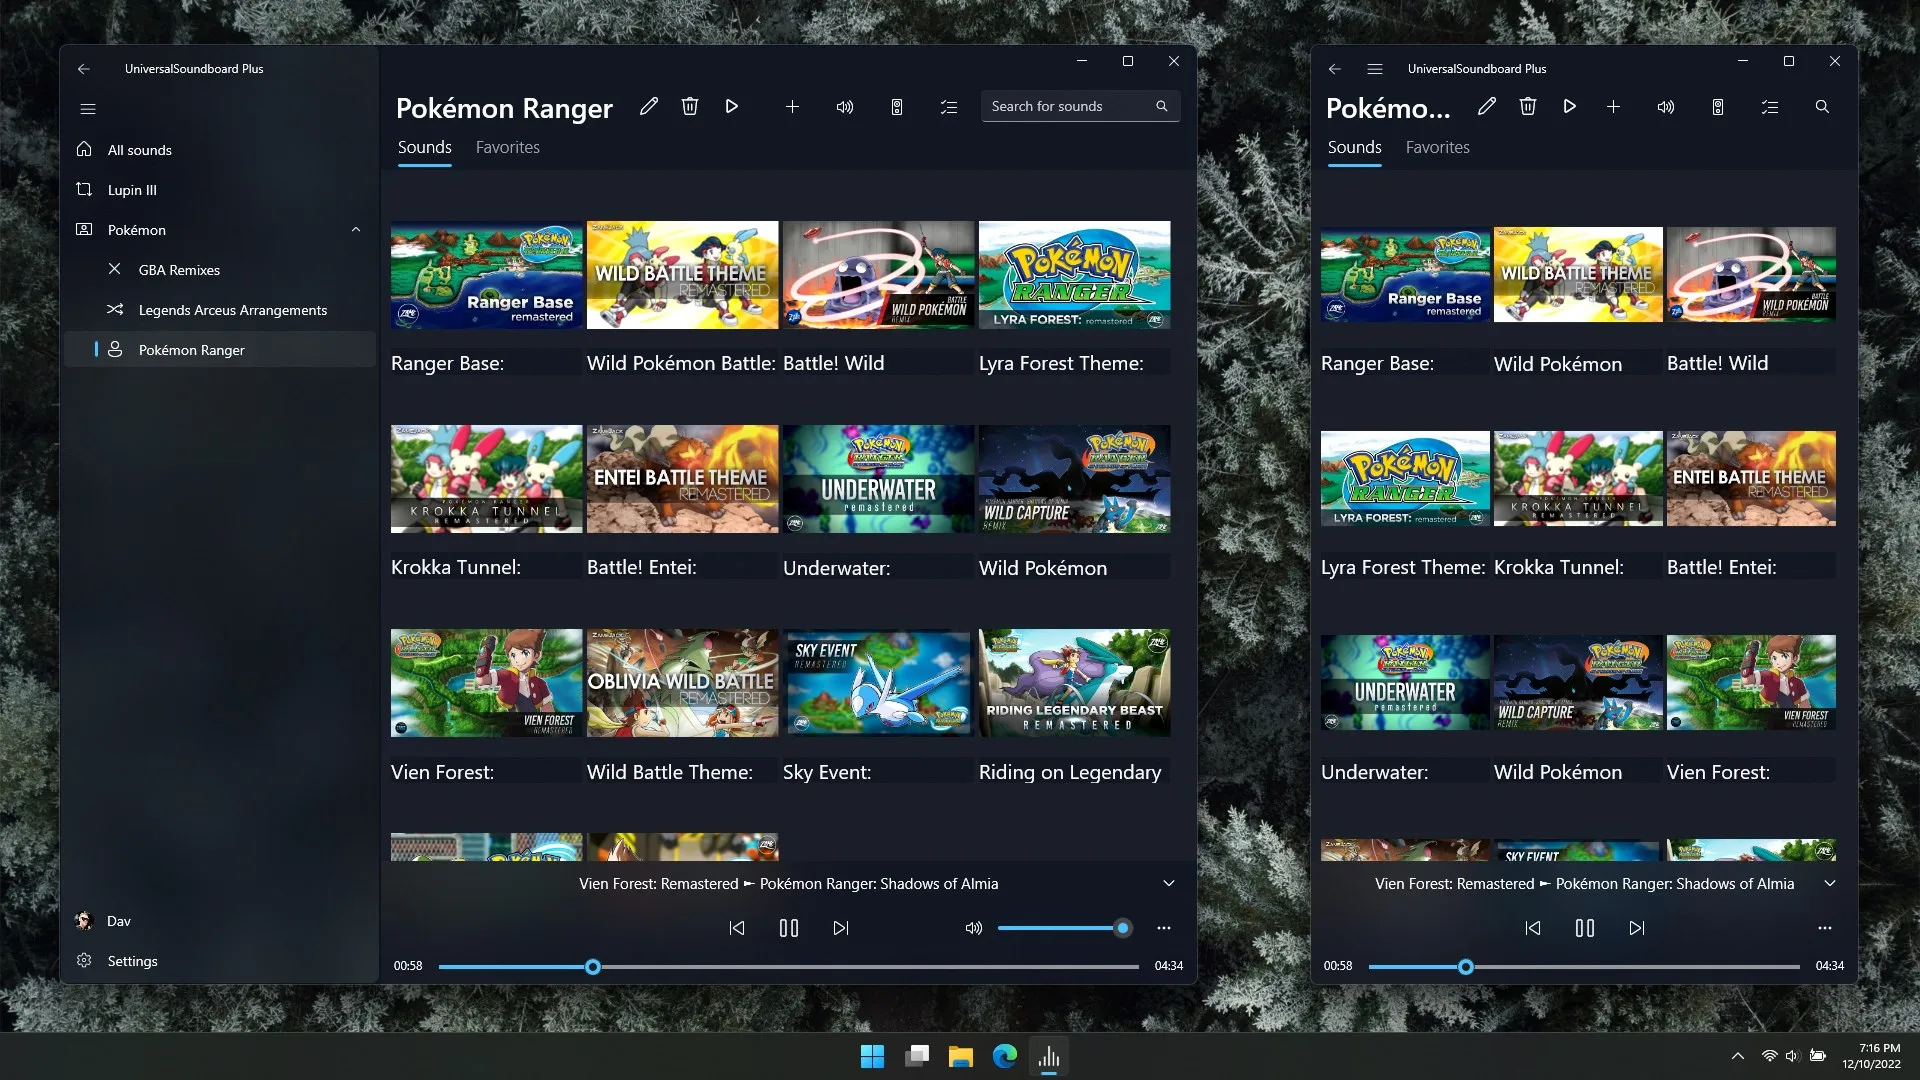
Task: Pause playback in the right window
Action: click(1585, 928)
